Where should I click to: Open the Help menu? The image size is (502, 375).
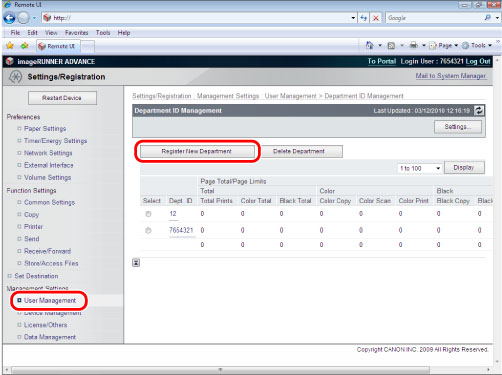(x=124, y=33)
